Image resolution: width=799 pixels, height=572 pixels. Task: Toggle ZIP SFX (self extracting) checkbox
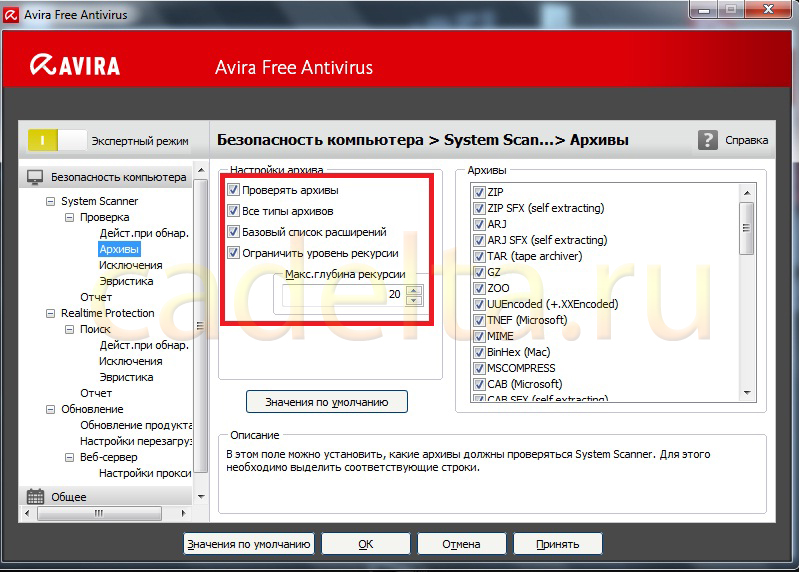(x=479, y=208)
